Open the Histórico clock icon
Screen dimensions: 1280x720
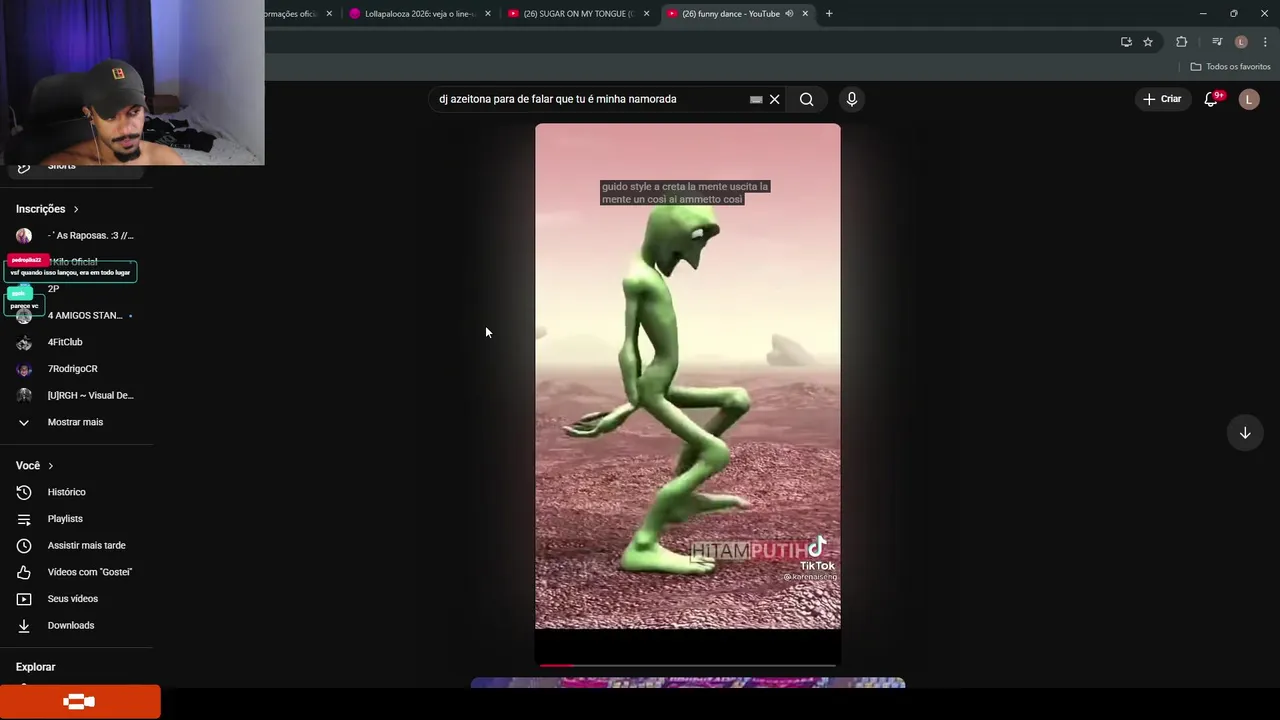point(24,492)
